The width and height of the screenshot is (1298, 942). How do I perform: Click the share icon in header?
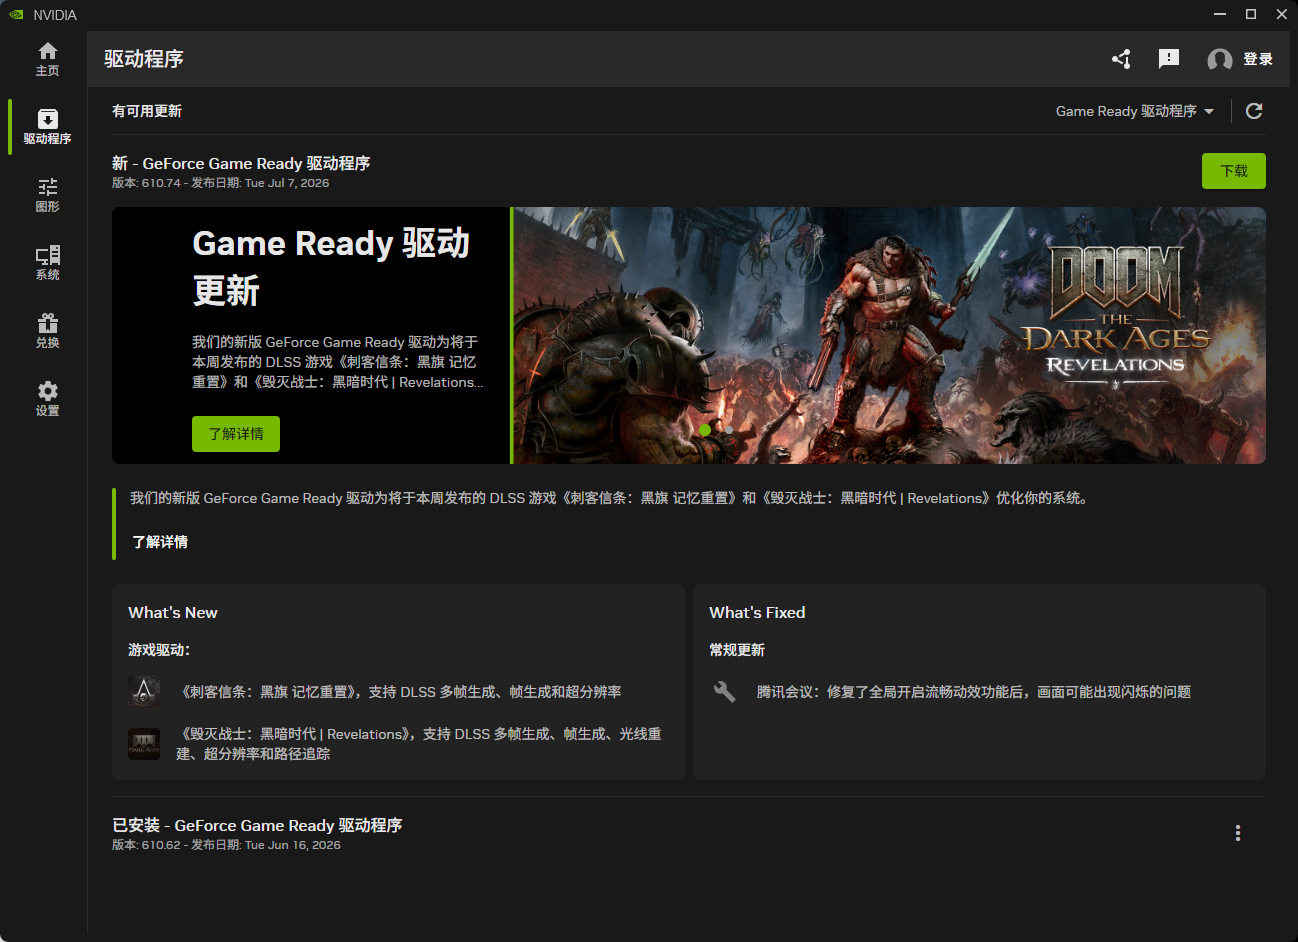(1121, 59)
